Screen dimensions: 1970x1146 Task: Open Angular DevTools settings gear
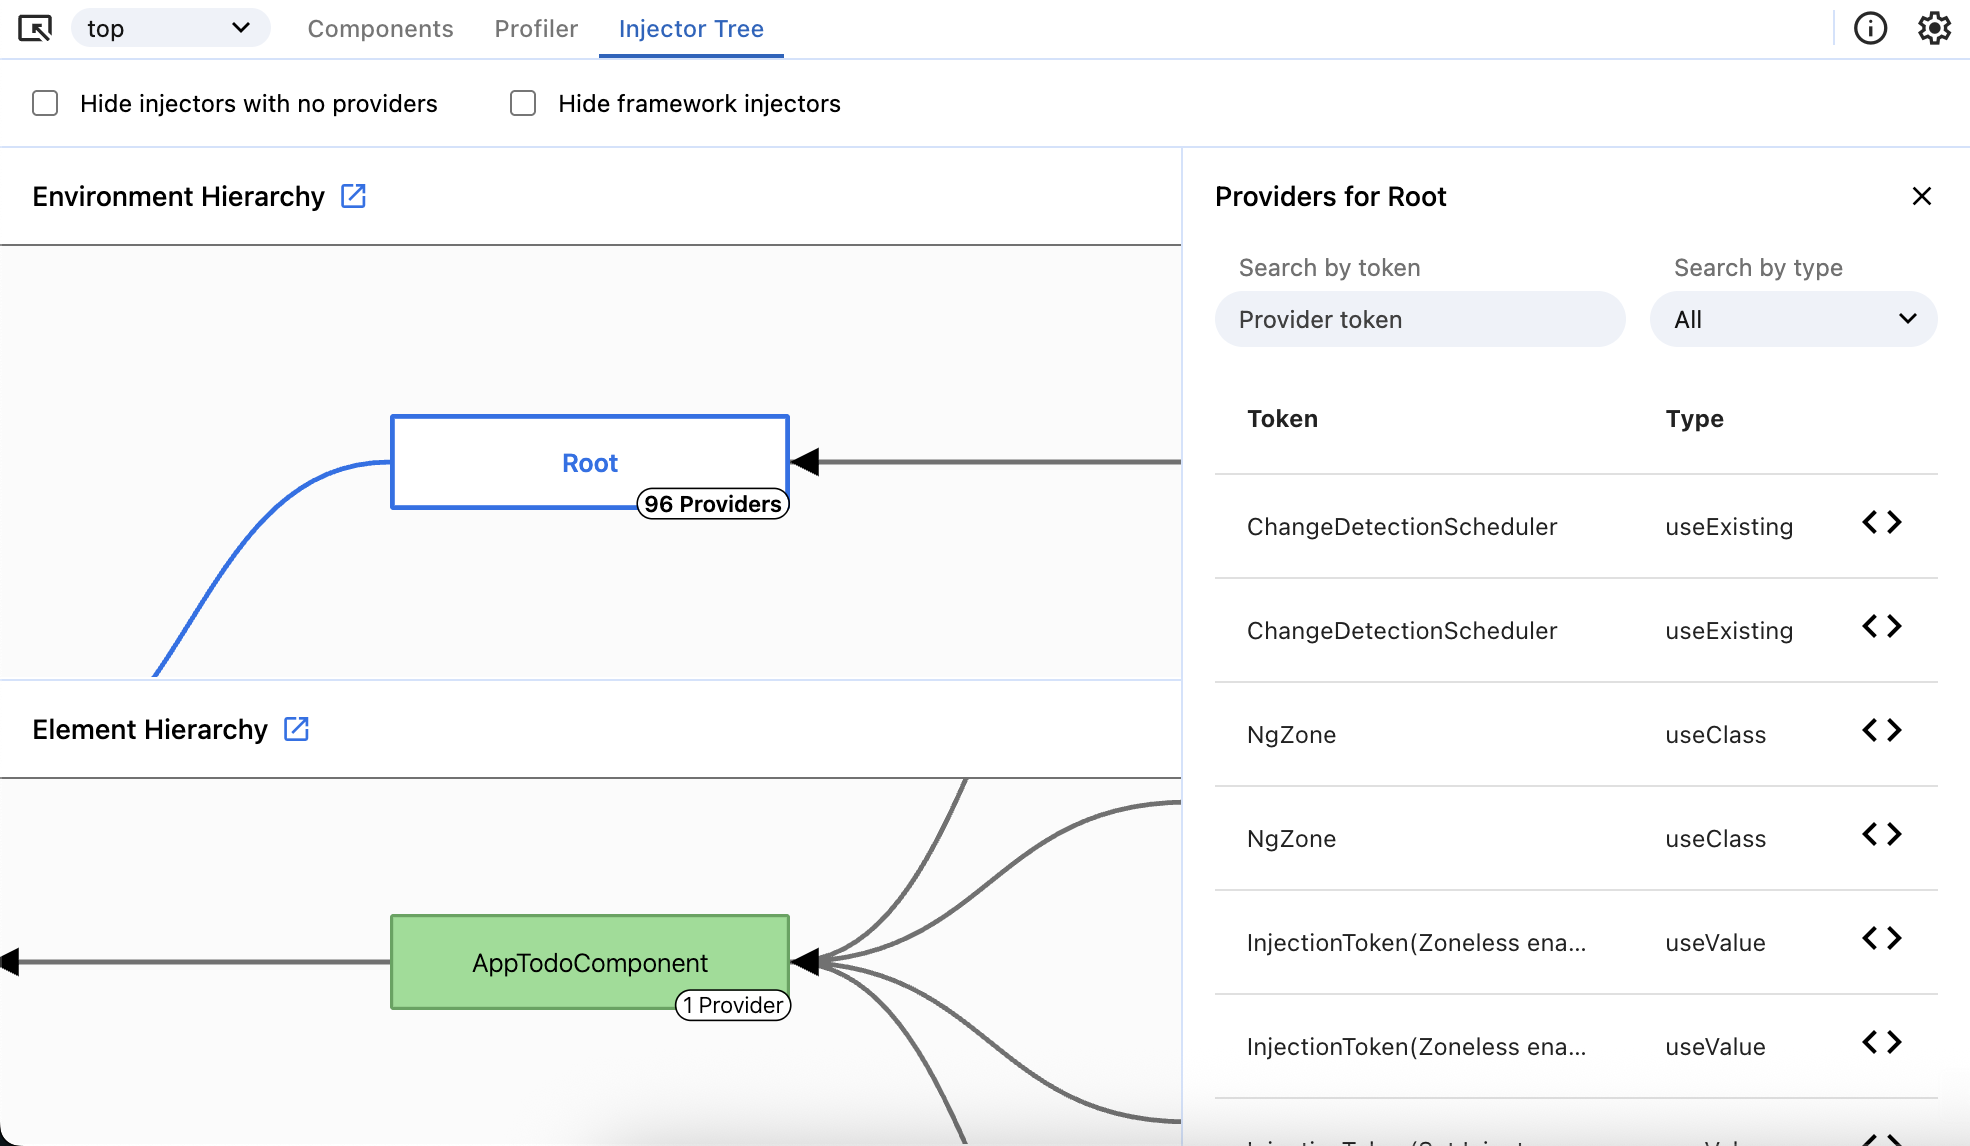point(1935,28)
